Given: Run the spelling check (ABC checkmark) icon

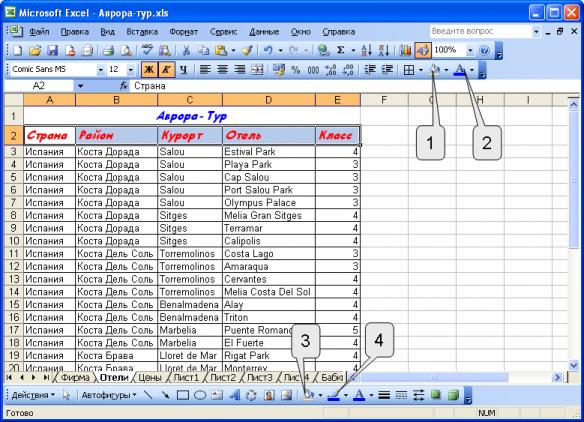Looking at the screenshot, I should [x=147, y=50].
